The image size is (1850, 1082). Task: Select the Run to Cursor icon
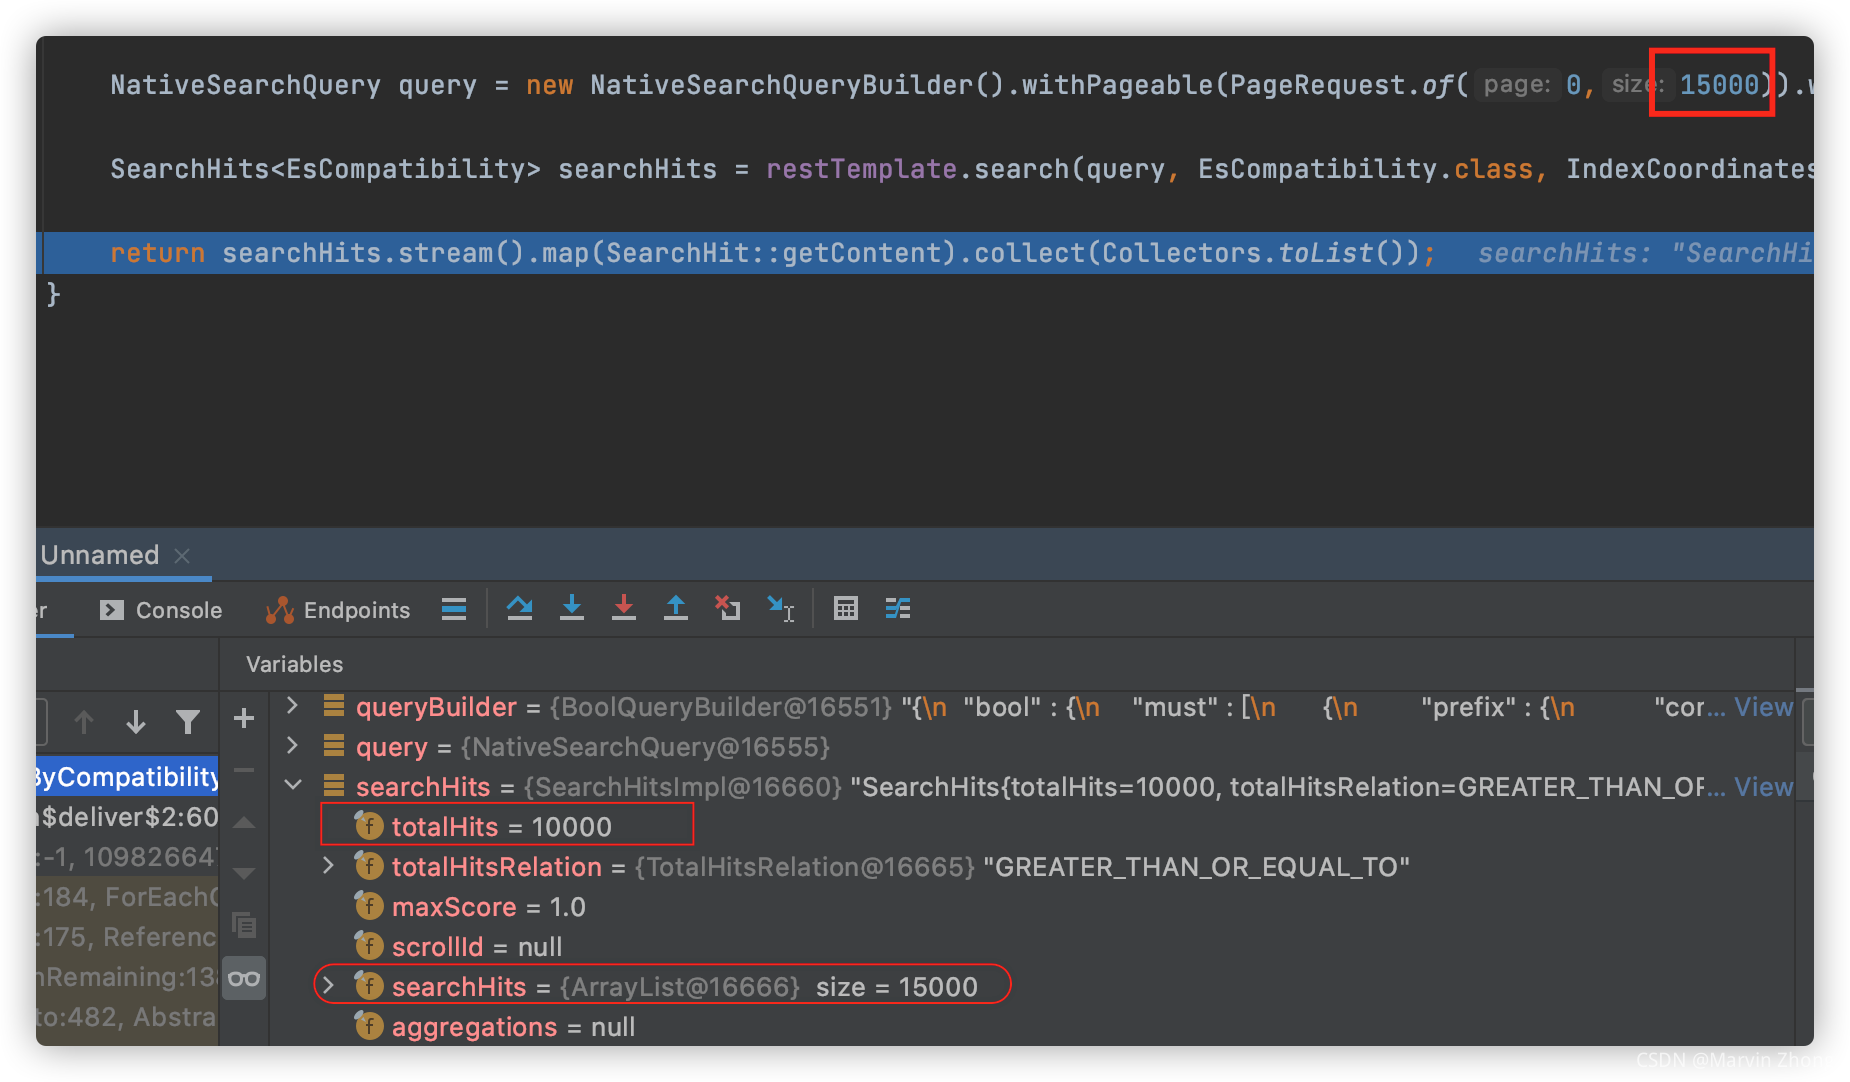click(781, 609)
